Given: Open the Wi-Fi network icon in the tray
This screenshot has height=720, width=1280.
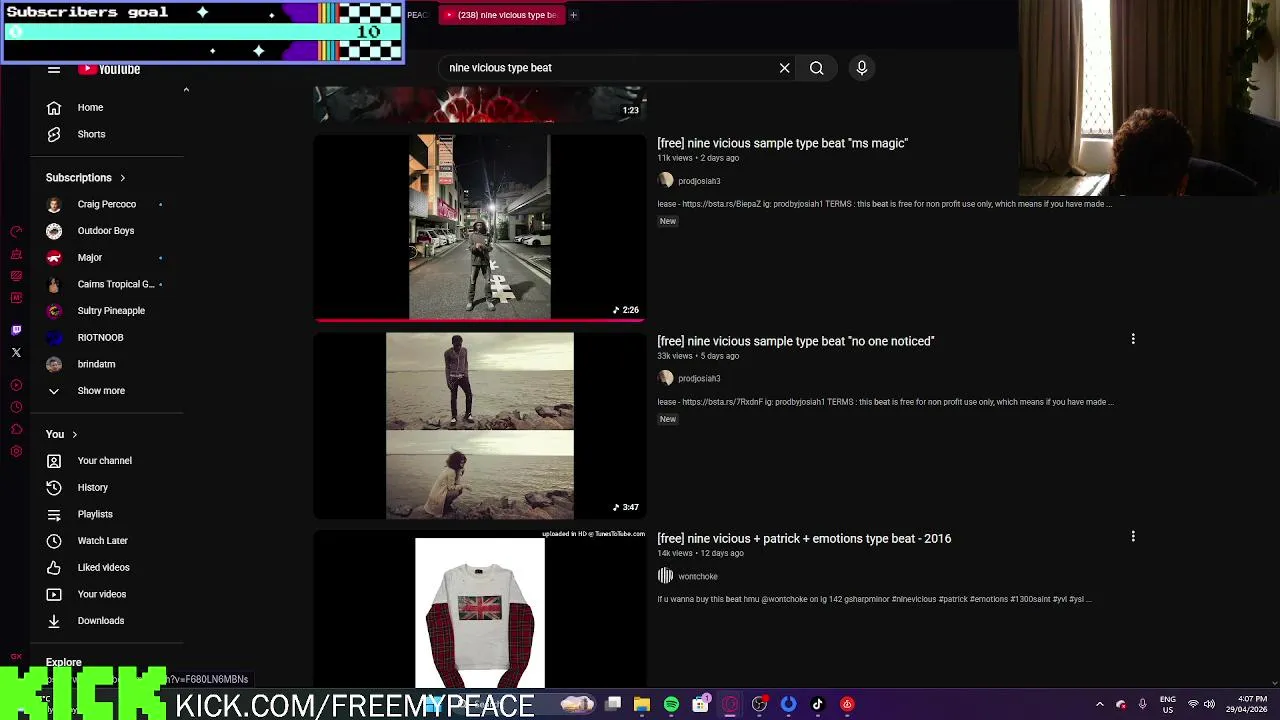Looking at the screenshot, I should pos(1192,704).
